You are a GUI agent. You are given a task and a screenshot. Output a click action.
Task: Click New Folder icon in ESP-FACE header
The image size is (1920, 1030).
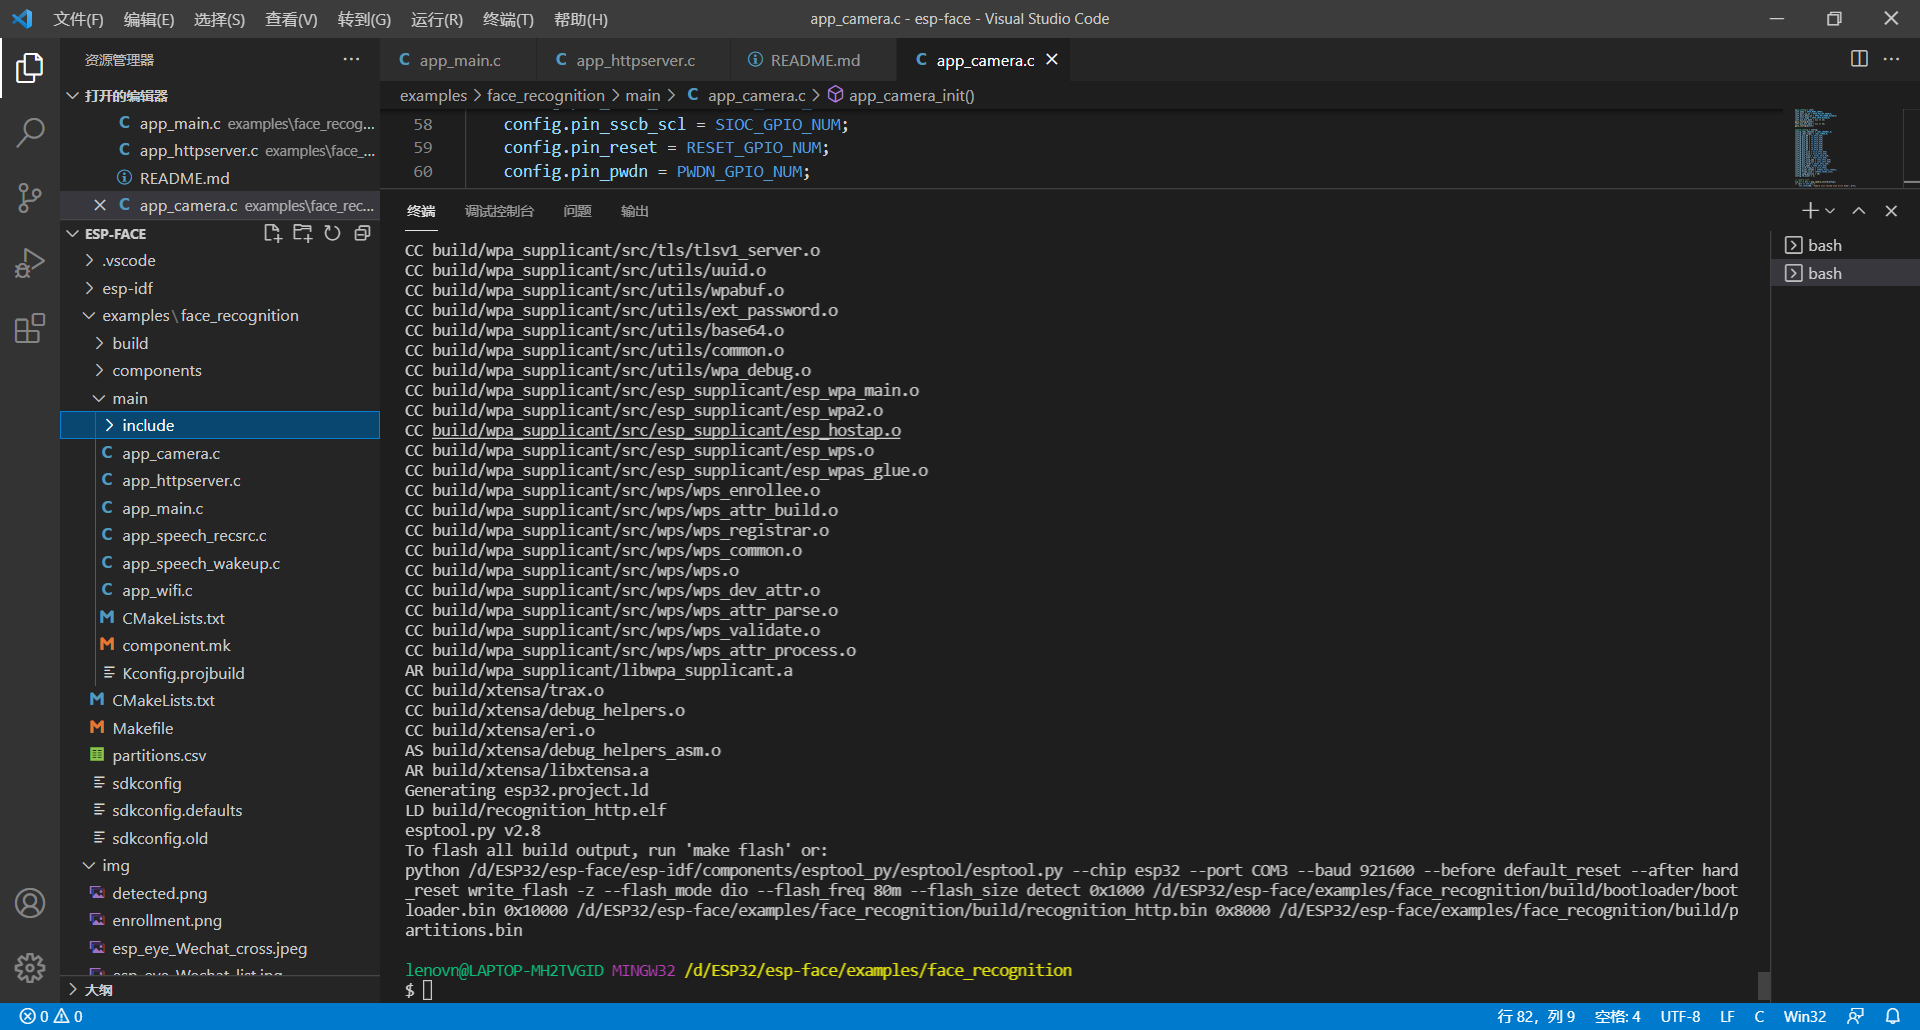[302, 233]
